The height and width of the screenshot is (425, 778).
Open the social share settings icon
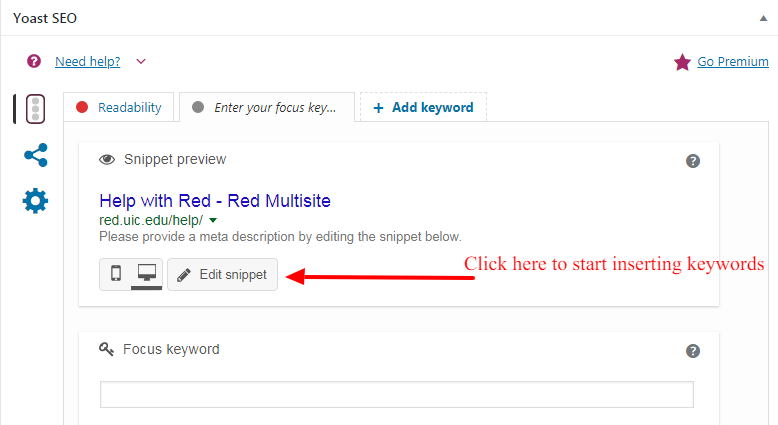pos(36,155)
